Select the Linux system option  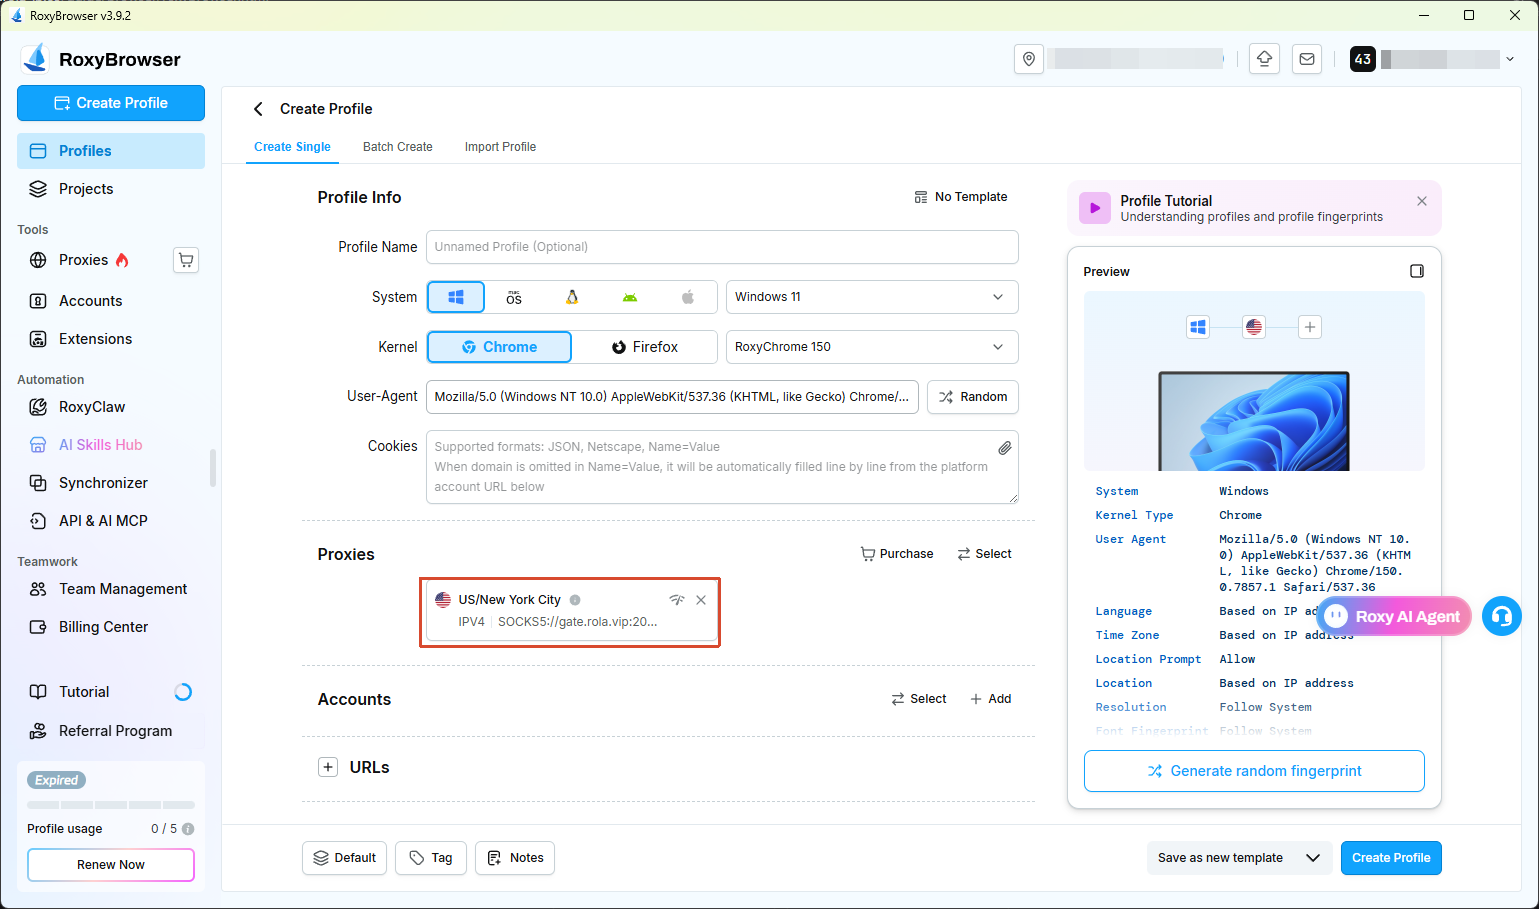pos(572,297)
